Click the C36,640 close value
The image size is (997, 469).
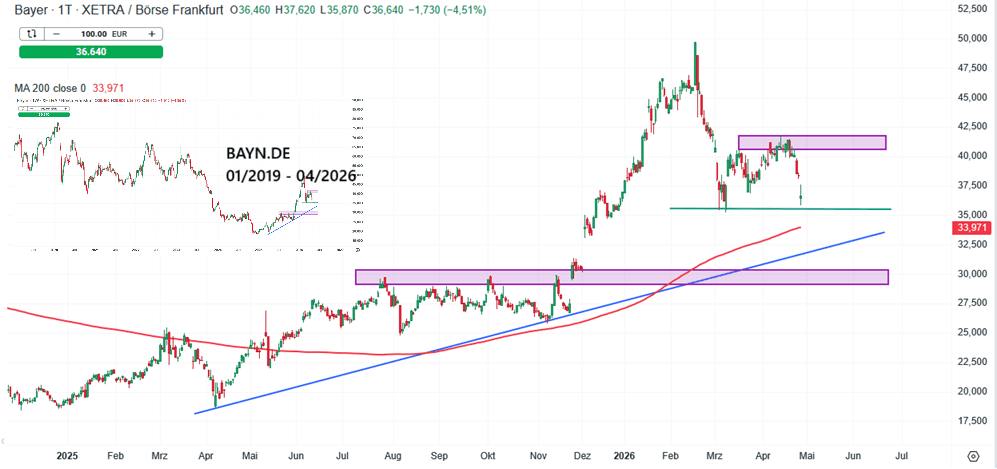pos(382,10)
